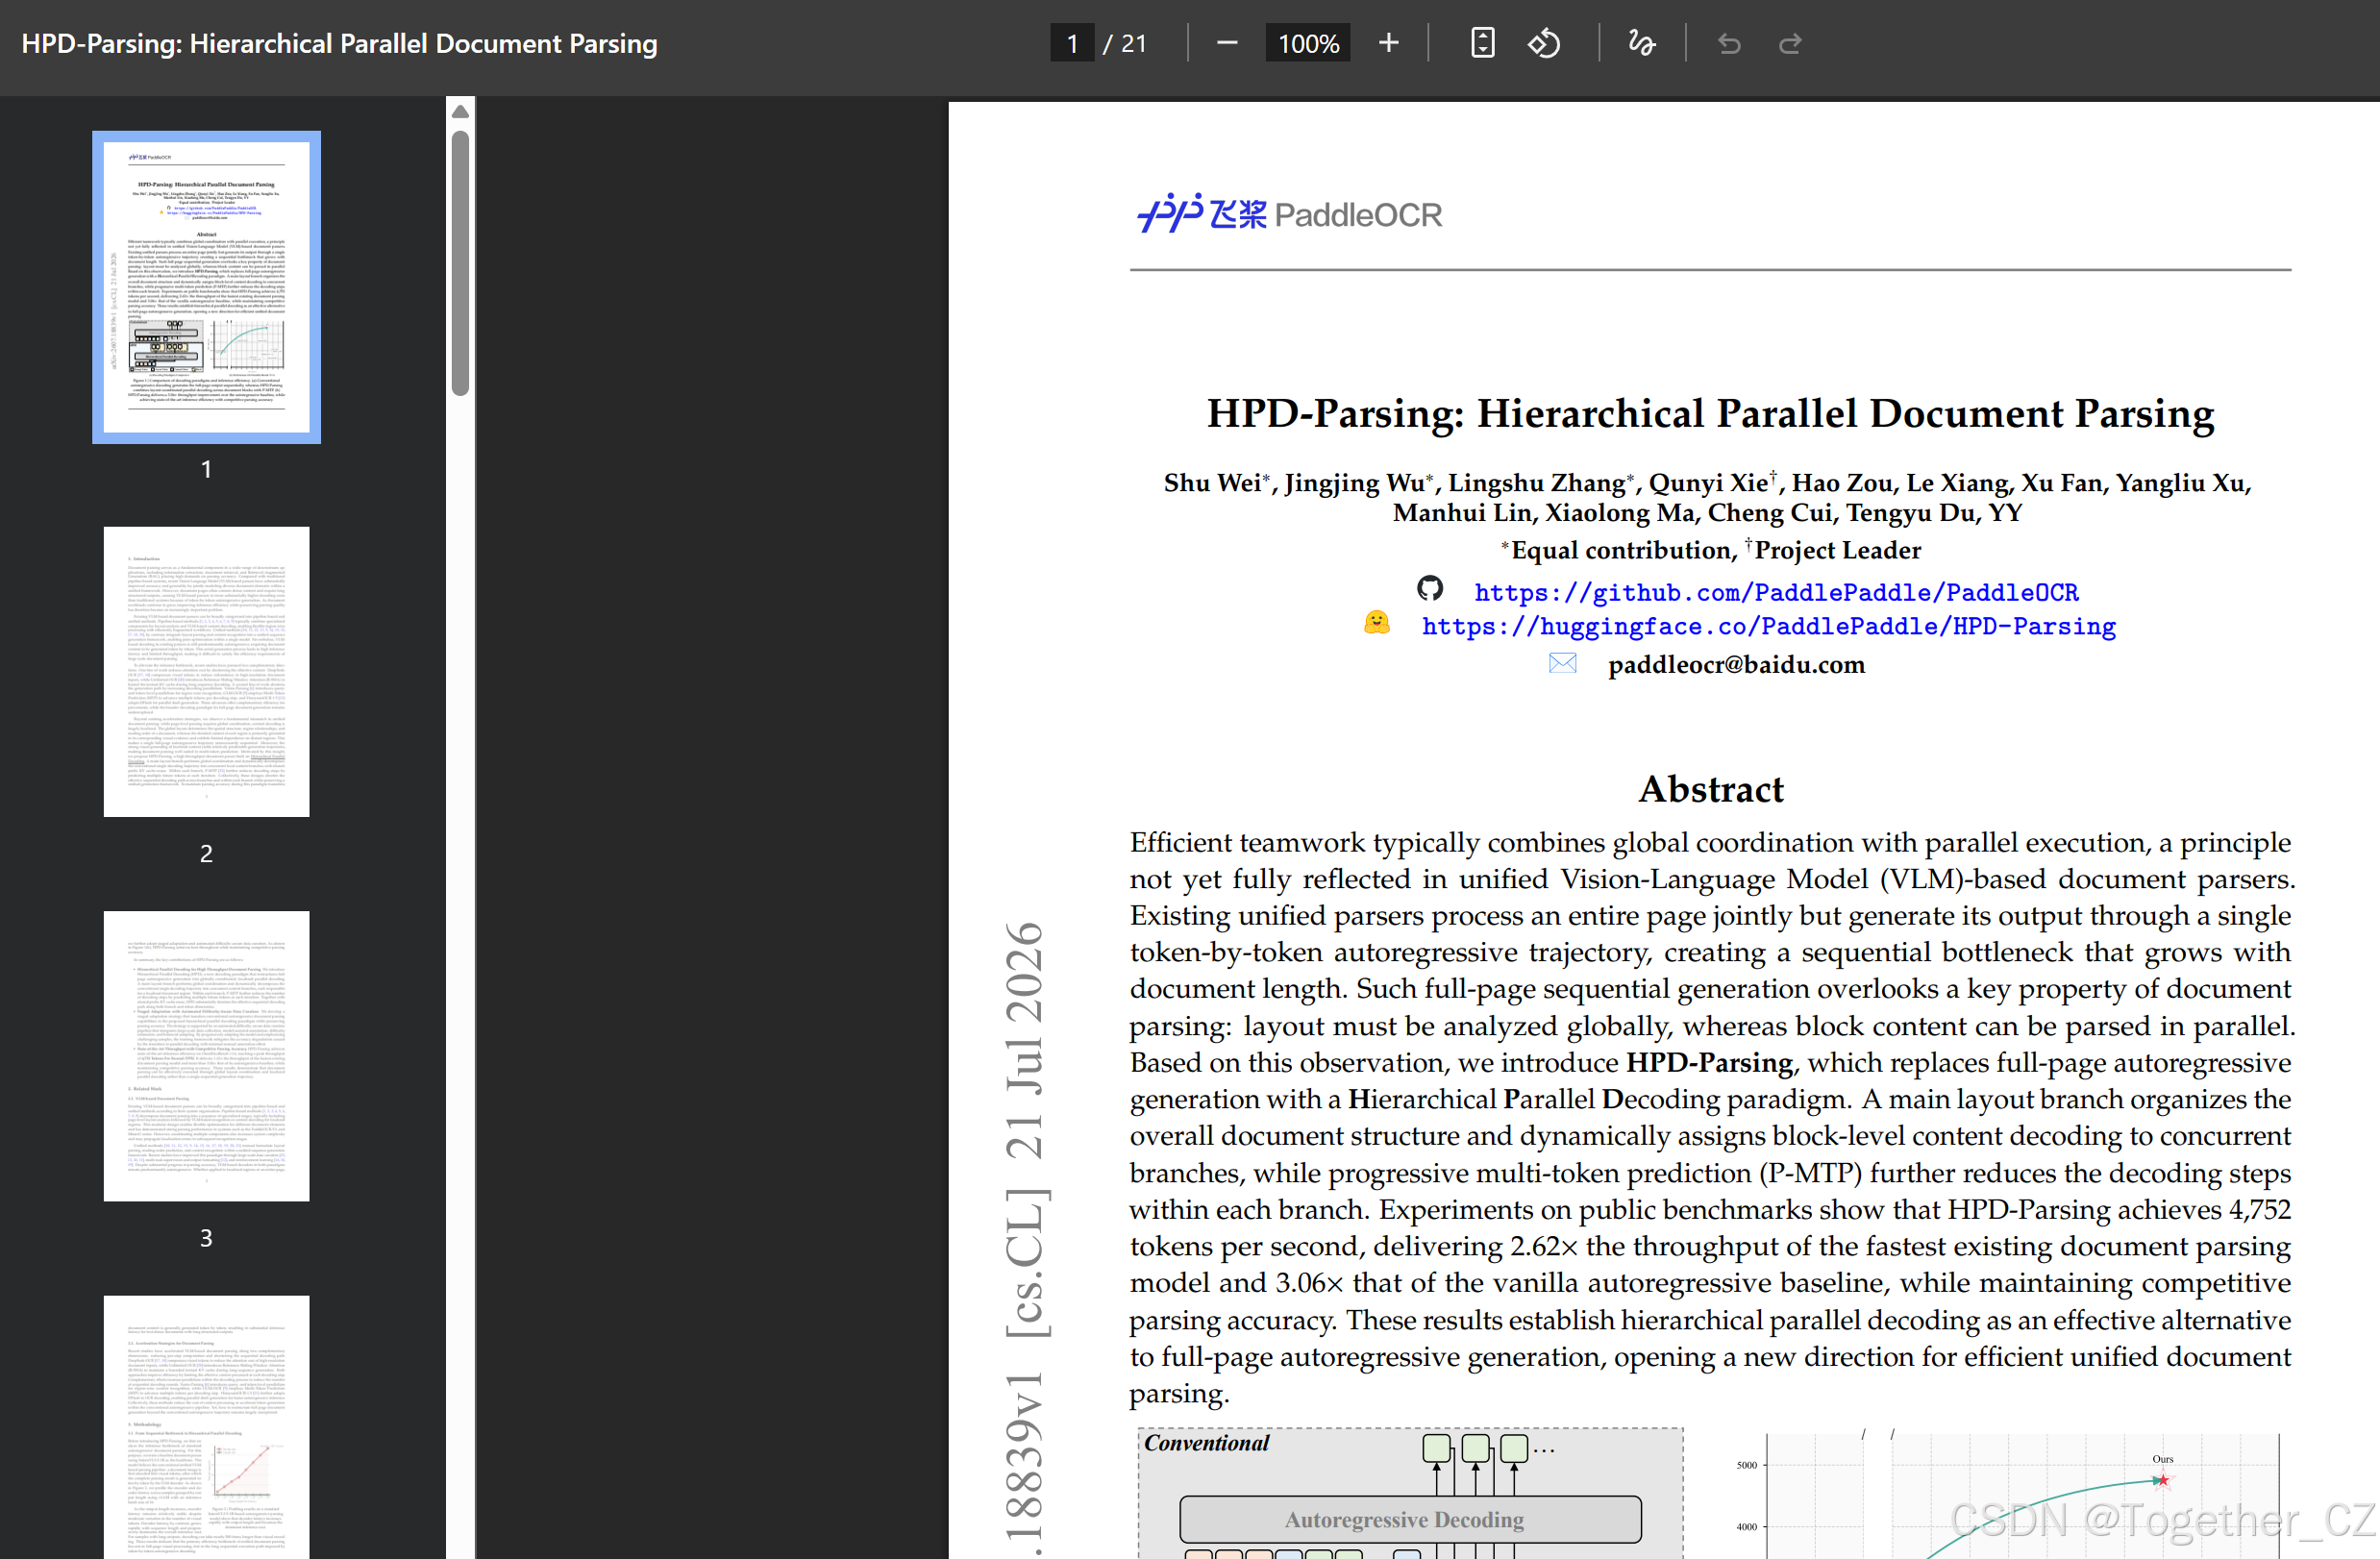Viewport: 2380px width, 1559px height.
Task: Click the email envelope icon
Action: coord(1562,663)
